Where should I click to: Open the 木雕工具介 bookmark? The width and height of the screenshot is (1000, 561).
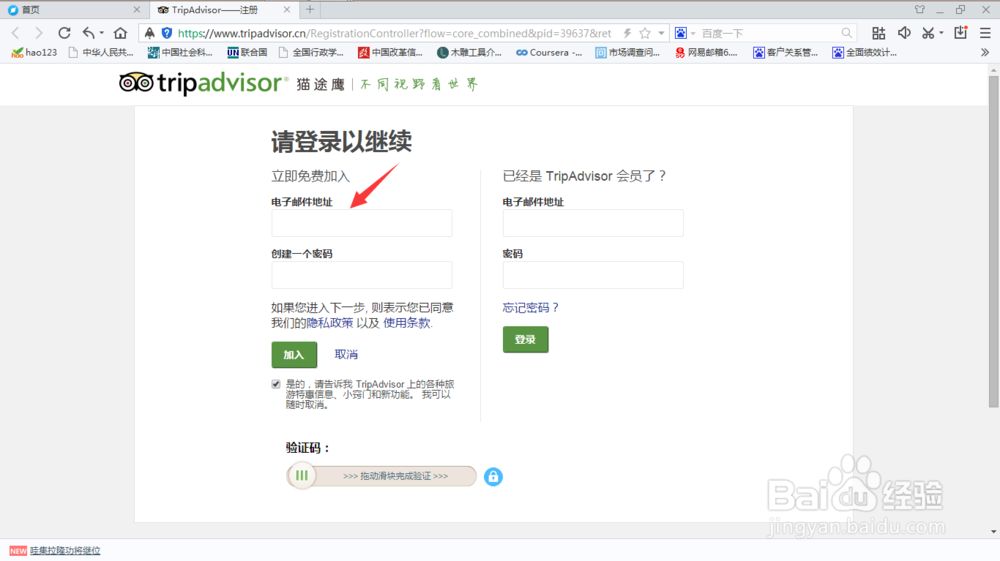tap(469, 52)
